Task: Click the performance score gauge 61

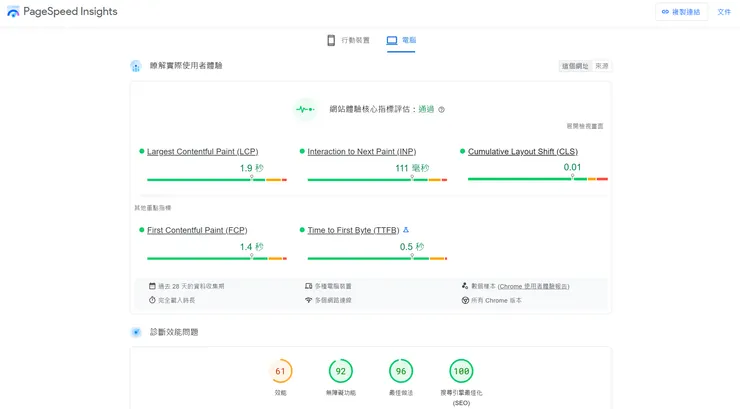Action: point(280,371)
